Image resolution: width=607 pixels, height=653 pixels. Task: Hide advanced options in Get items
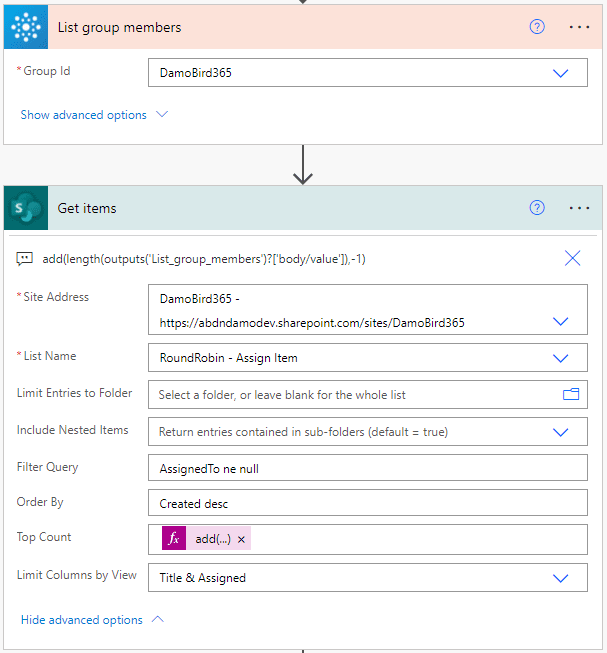(93, 620)
